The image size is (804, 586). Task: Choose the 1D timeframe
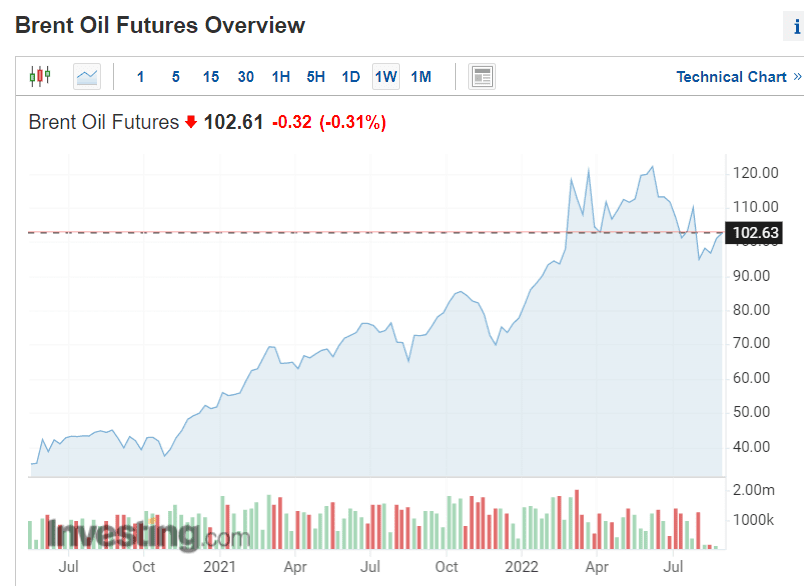pos(351,76)
